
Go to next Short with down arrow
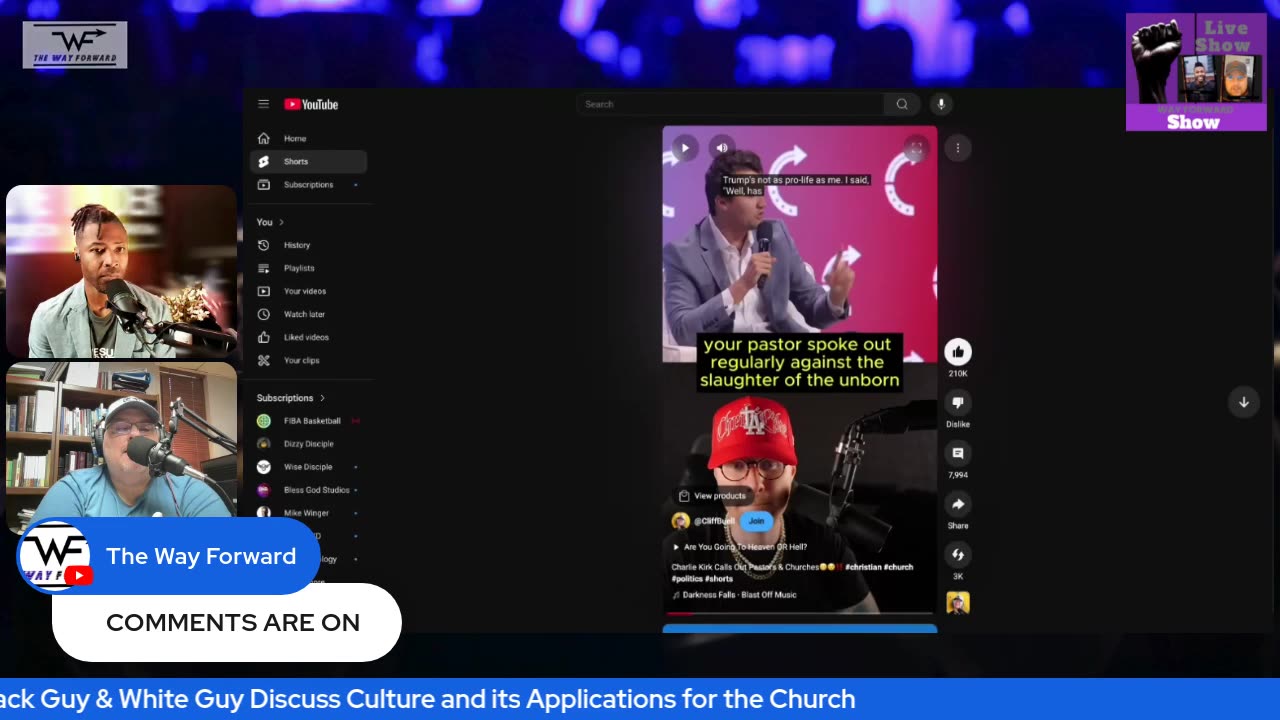tap(1244, 402)
